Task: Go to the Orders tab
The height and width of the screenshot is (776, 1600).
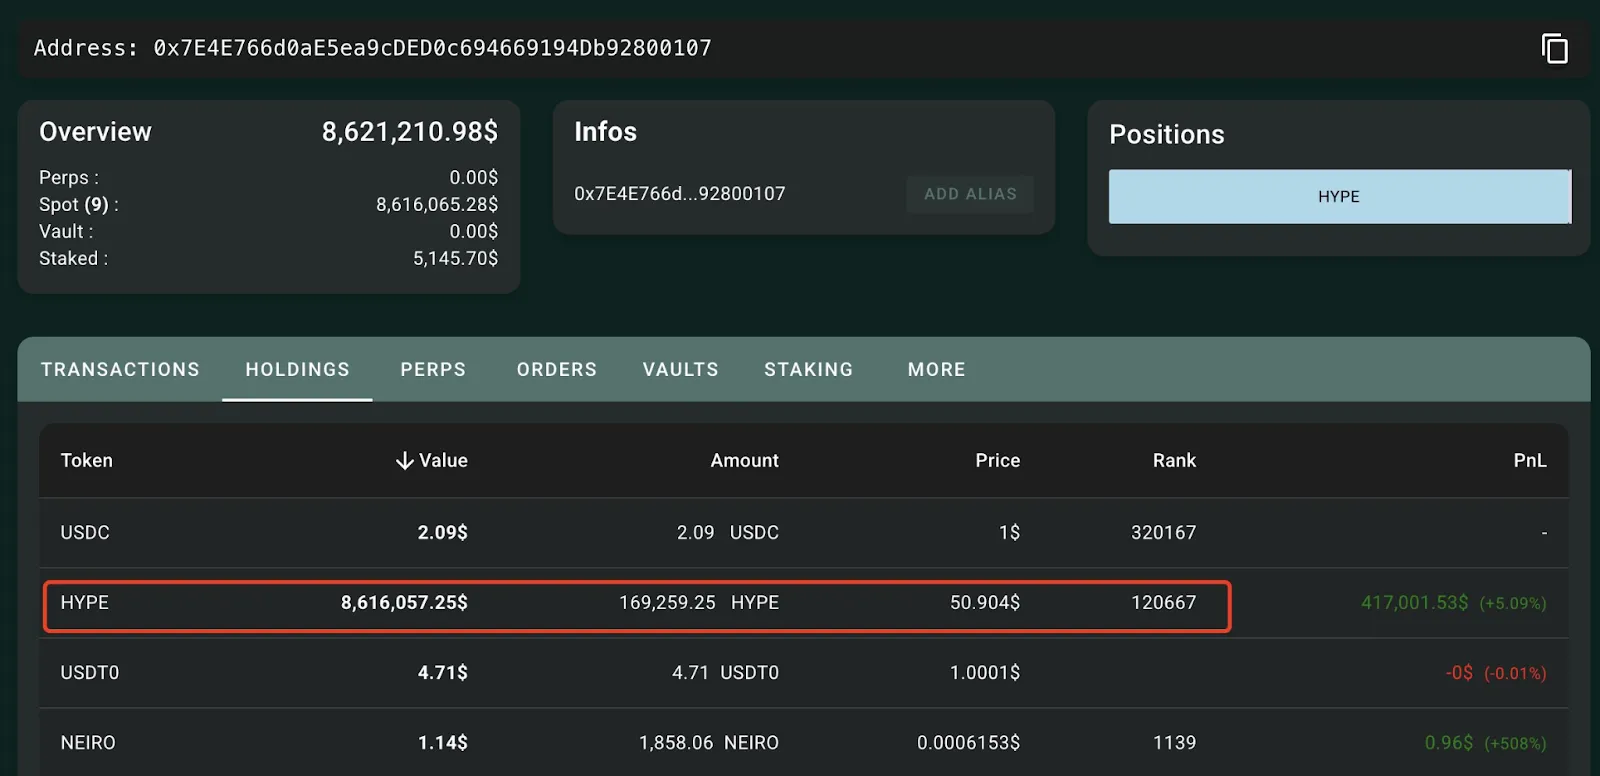Action: point(556,370)
